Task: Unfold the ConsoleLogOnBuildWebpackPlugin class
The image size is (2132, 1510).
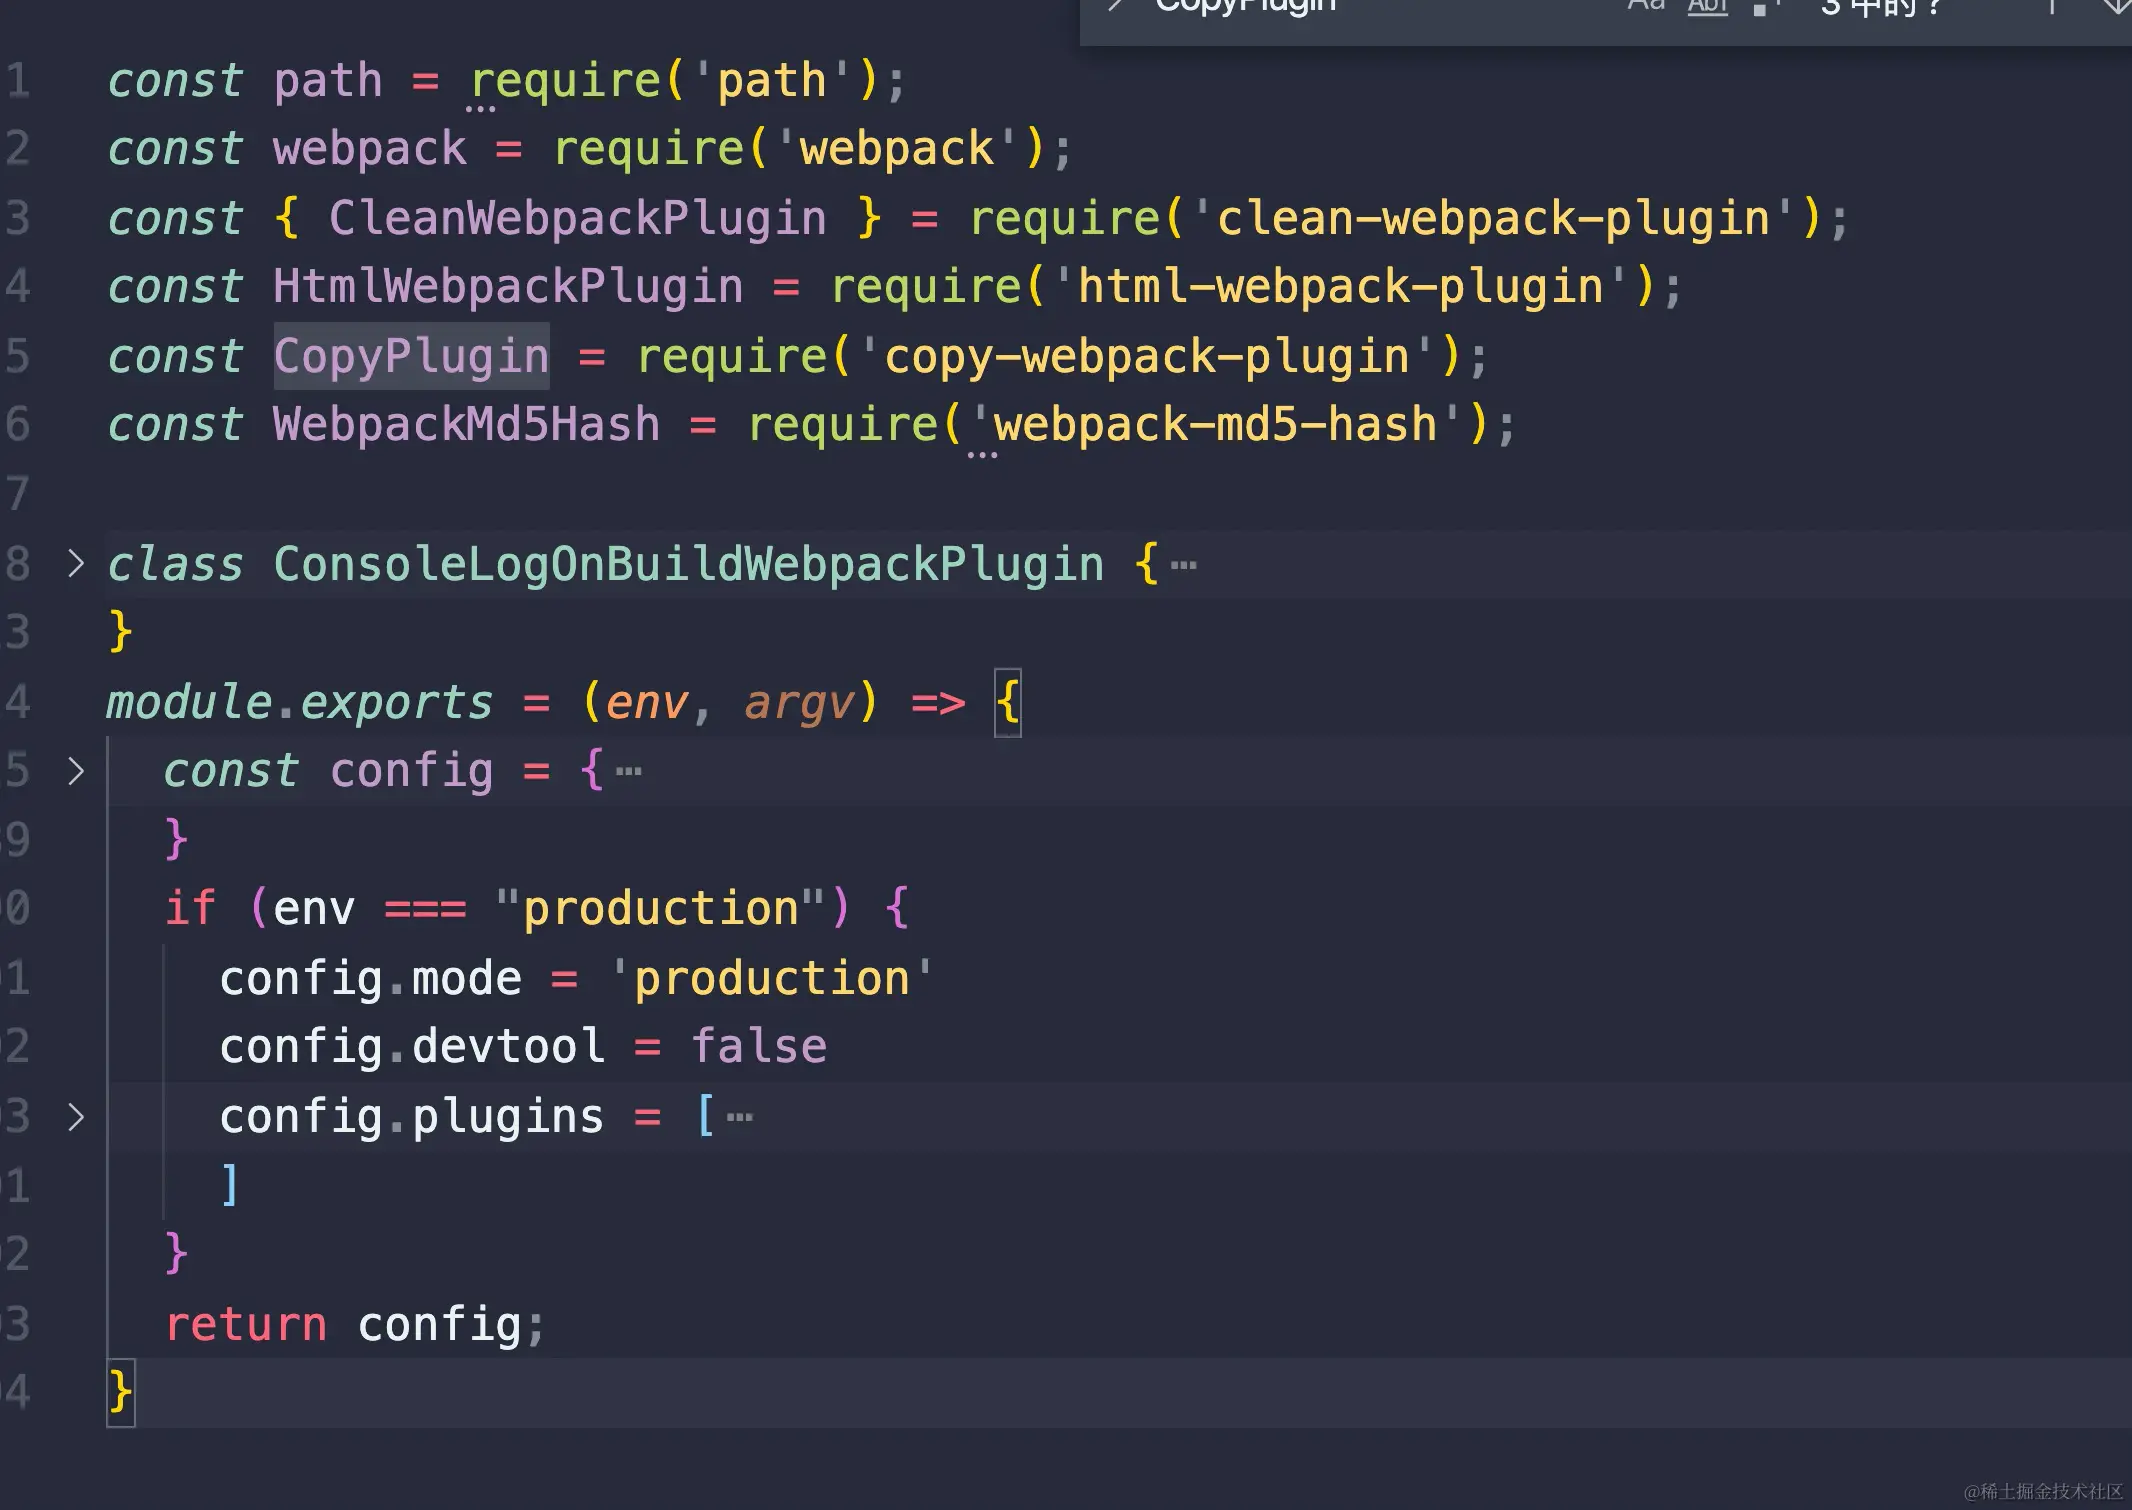Action: [76, 564]
